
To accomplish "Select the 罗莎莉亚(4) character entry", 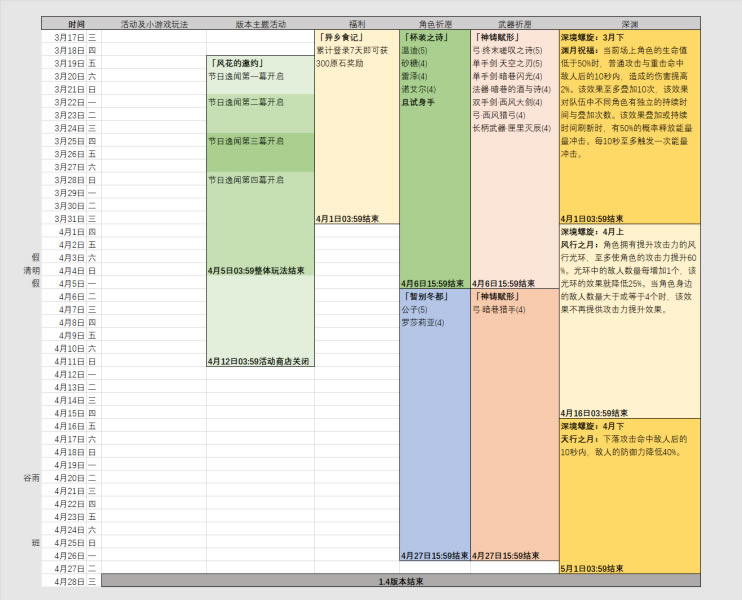I will pyautogui.click(x=422, y=322).
